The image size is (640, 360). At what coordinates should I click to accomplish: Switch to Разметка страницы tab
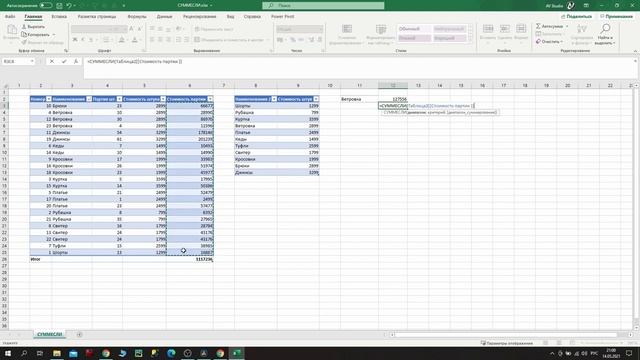97,16
